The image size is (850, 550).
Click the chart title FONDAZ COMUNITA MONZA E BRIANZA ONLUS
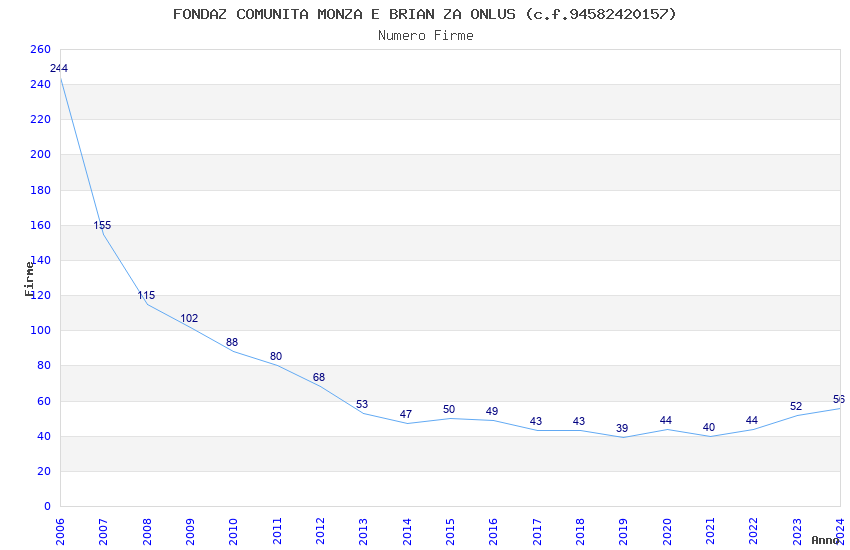[x=425, y=14]
